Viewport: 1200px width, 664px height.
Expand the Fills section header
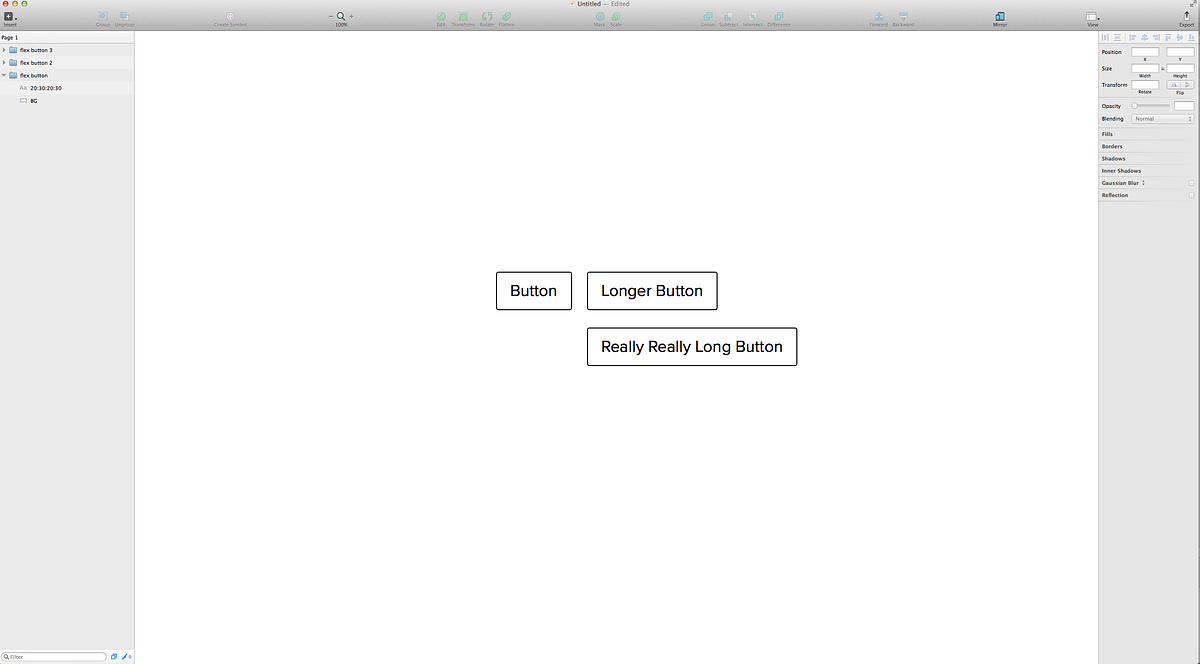pyautogui.click(x=1106, y=133)
